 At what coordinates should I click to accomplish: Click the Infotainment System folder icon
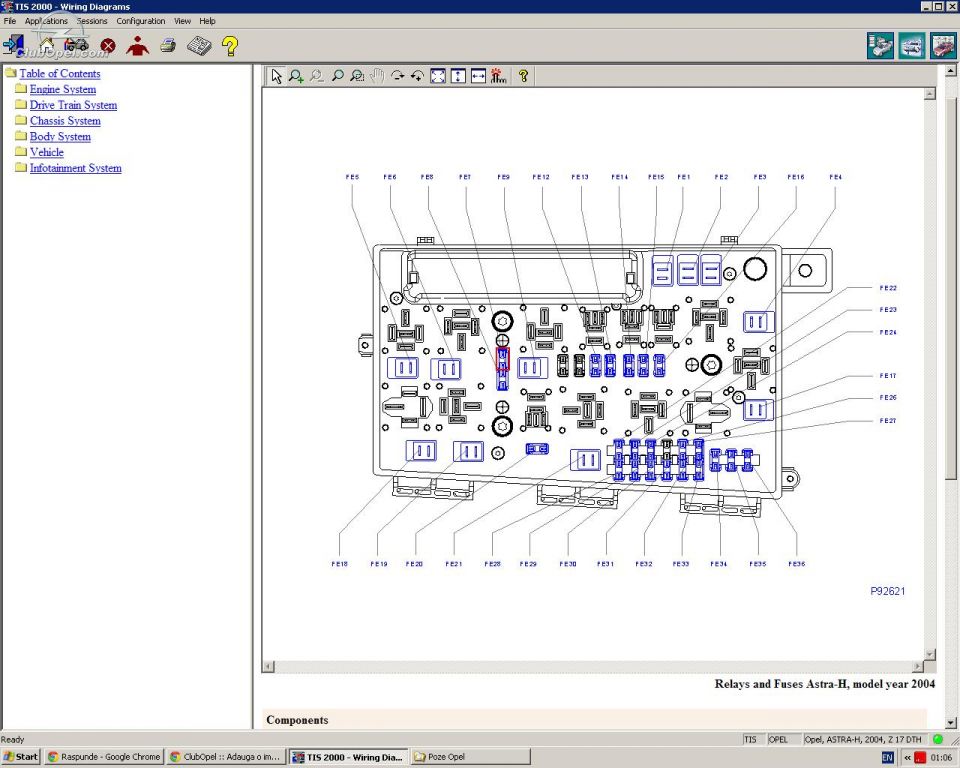coord(21,167)
